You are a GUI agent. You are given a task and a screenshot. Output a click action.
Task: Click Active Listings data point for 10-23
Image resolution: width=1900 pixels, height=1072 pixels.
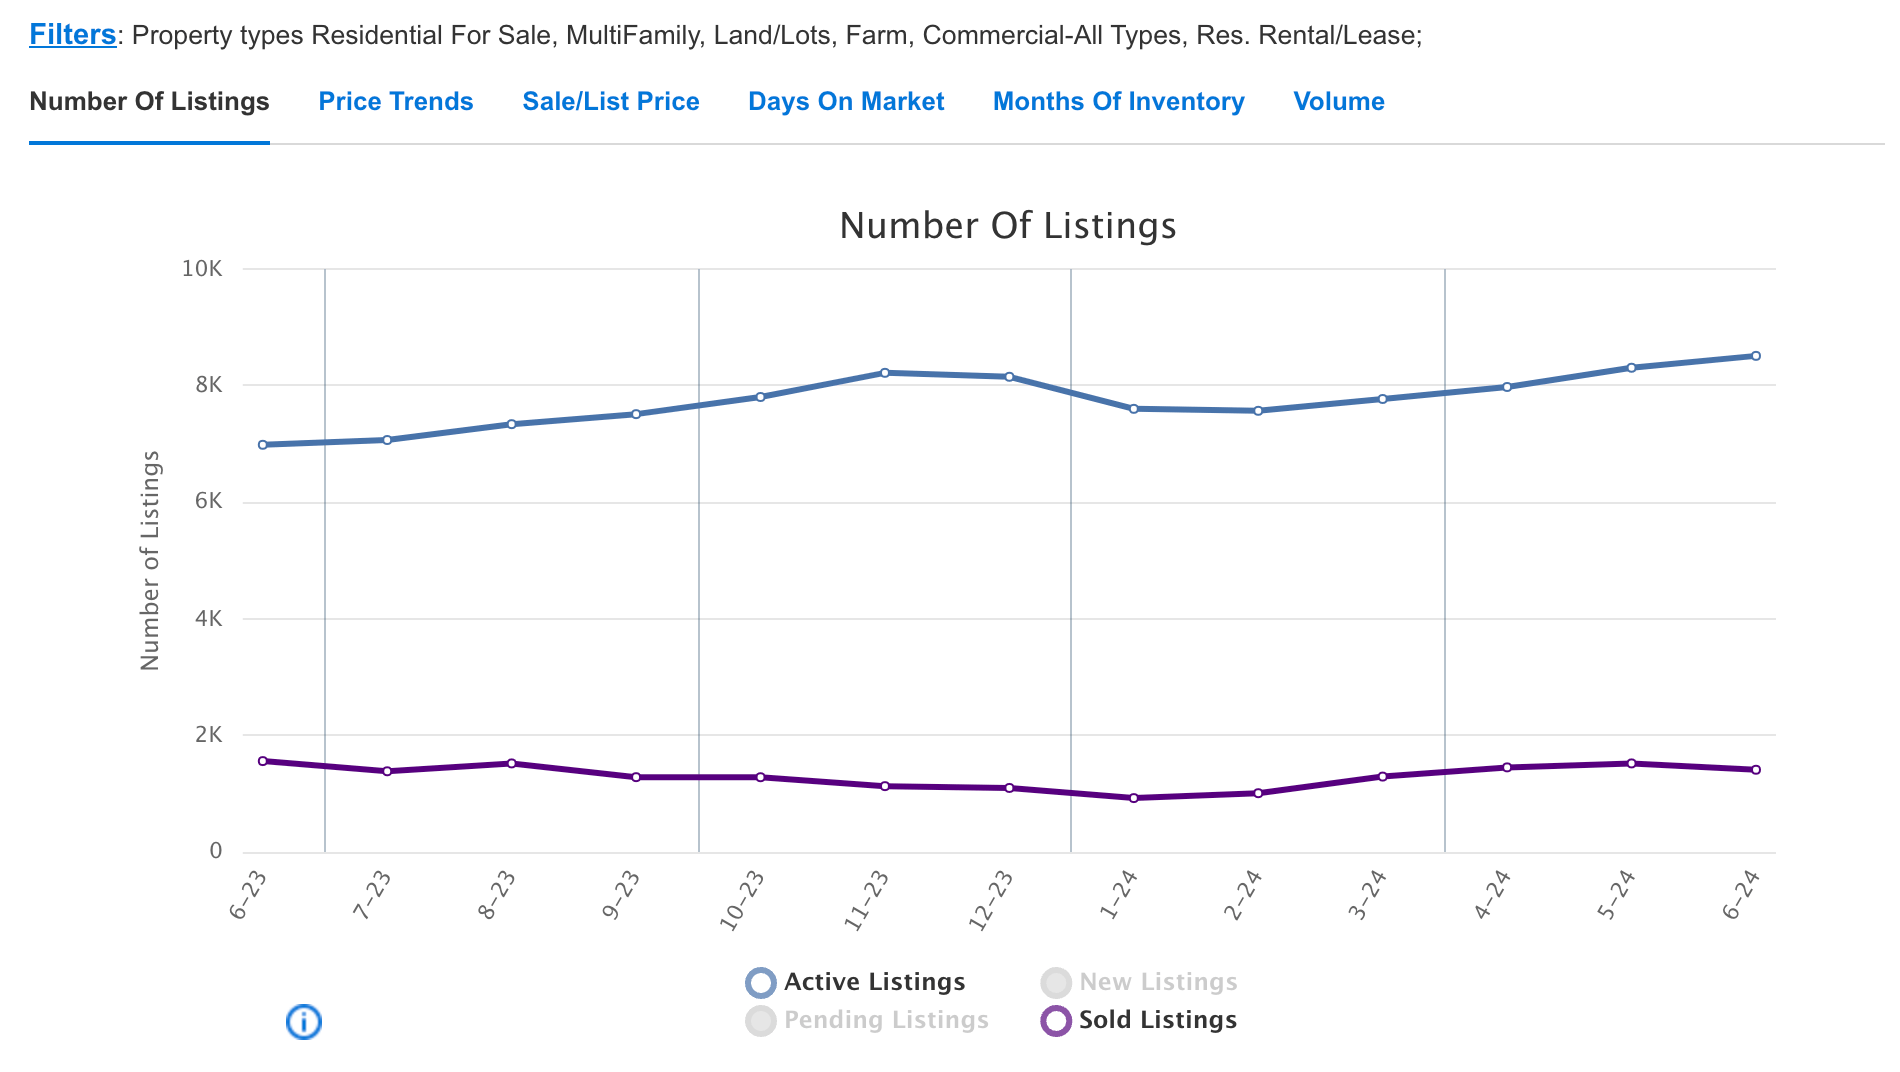[x=761, y=397]
